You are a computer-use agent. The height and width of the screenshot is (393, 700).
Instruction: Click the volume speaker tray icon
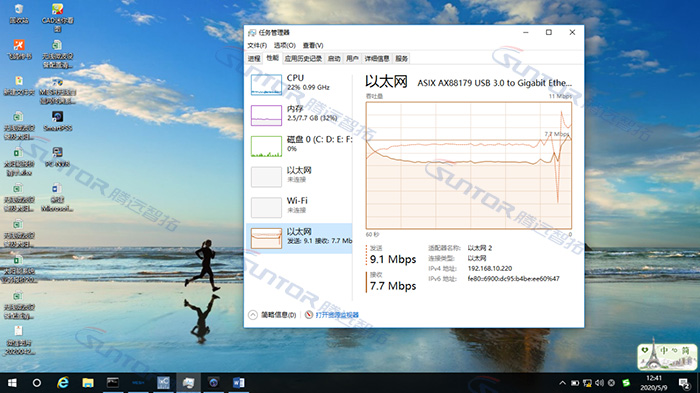(599, 383)
